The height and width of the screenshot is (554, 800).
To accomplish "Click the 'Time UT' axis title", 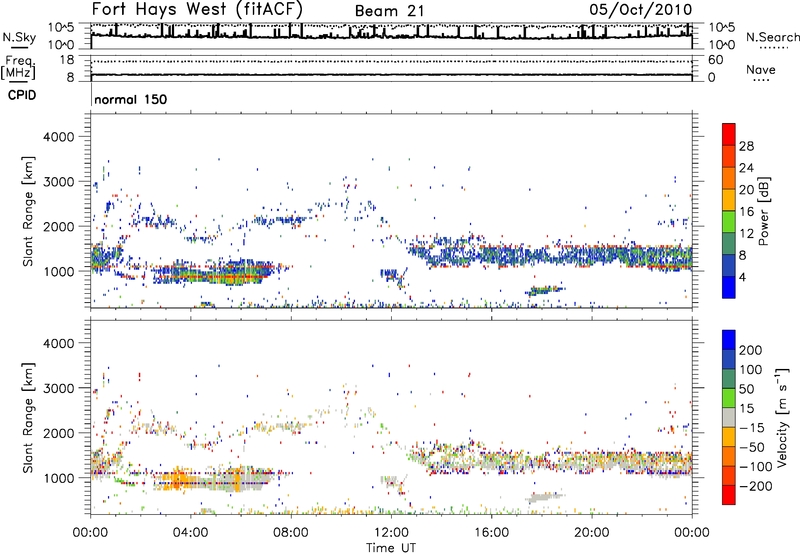I will click(391, 547).
